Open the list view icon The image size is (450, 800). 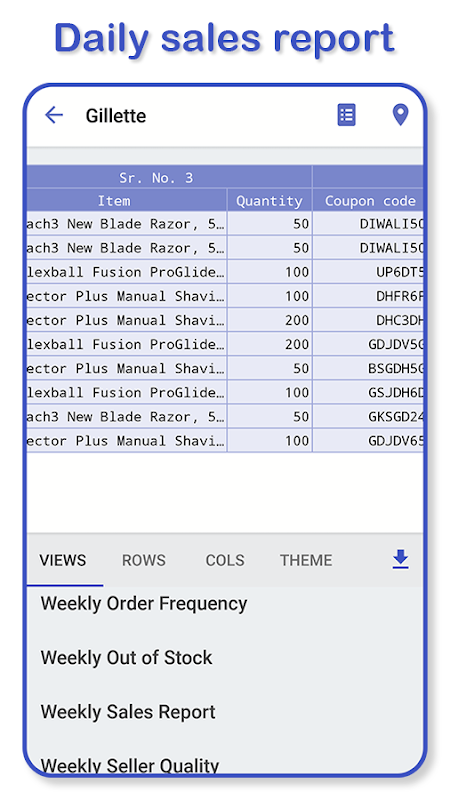346,115
